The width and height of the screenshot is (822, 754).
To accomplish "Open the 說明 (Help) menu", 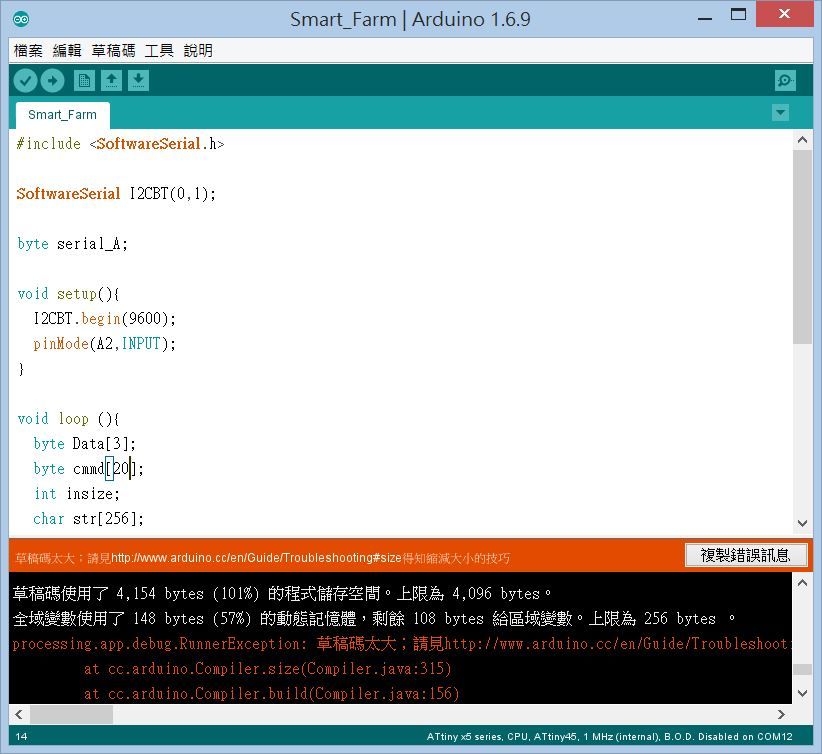I will tap(198, 50).
